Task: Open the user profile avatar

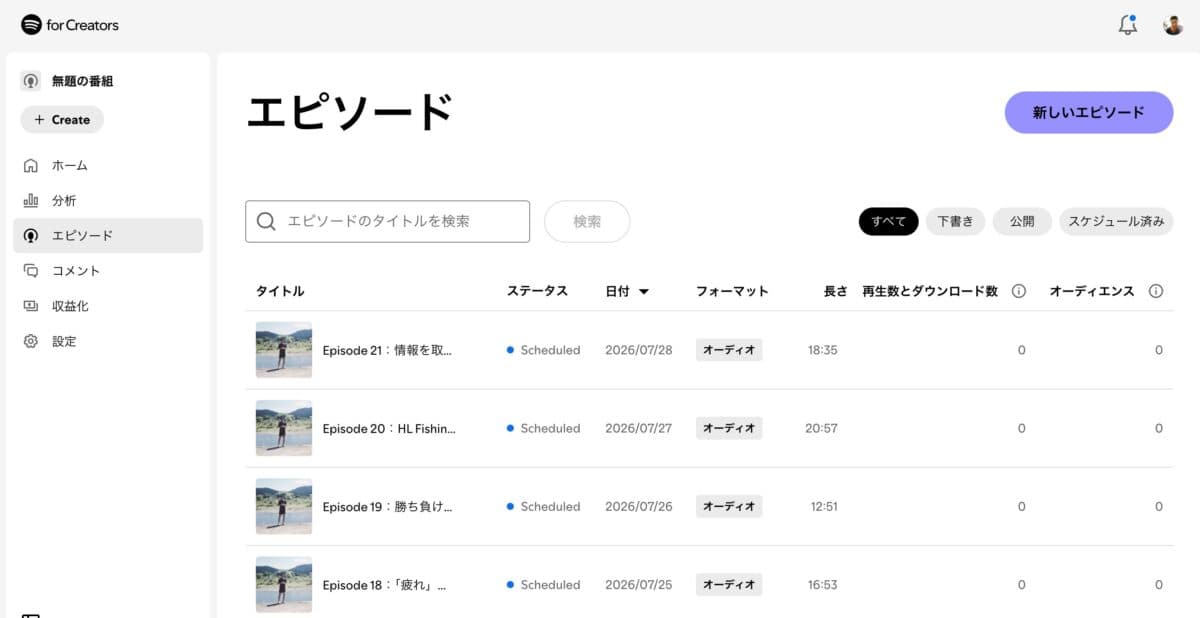Action: [x=1173, y=25]
